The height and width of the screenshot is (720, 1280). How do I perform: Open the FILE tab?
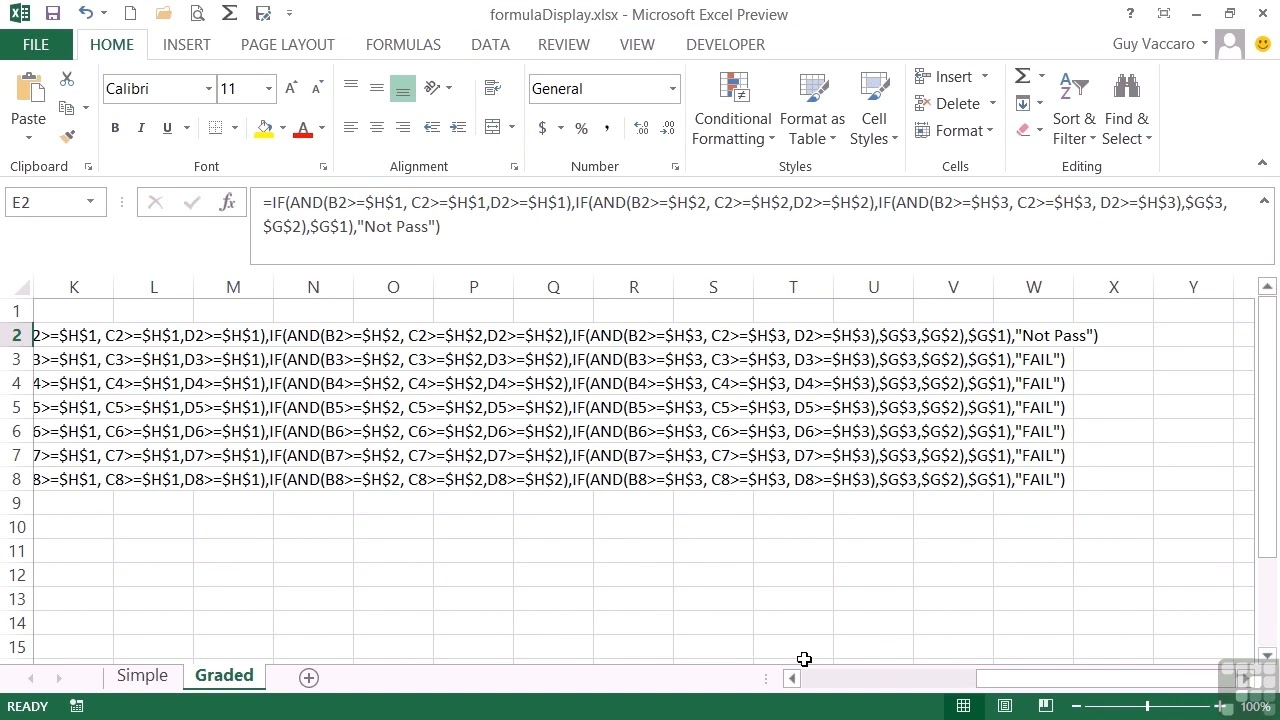(35, 45)
